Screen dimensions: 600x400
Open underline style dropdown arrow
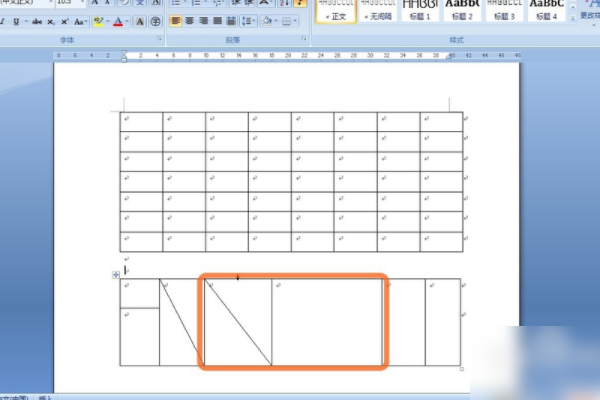tap(26, 22)
